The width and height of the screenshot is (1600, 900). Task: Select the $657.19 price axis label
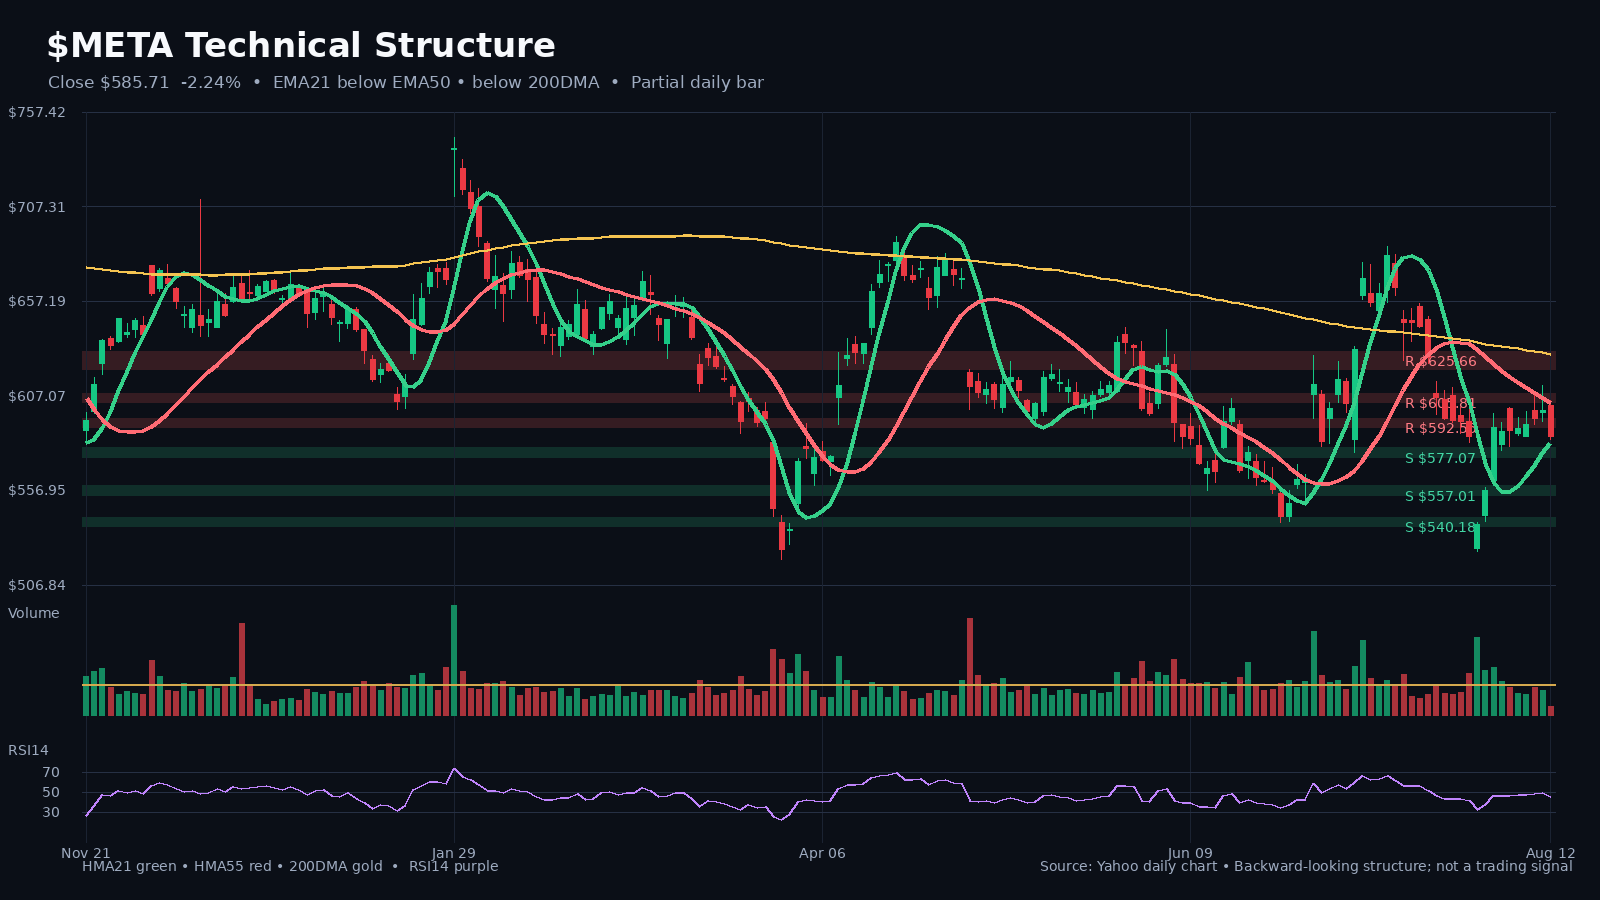(37, 301)
